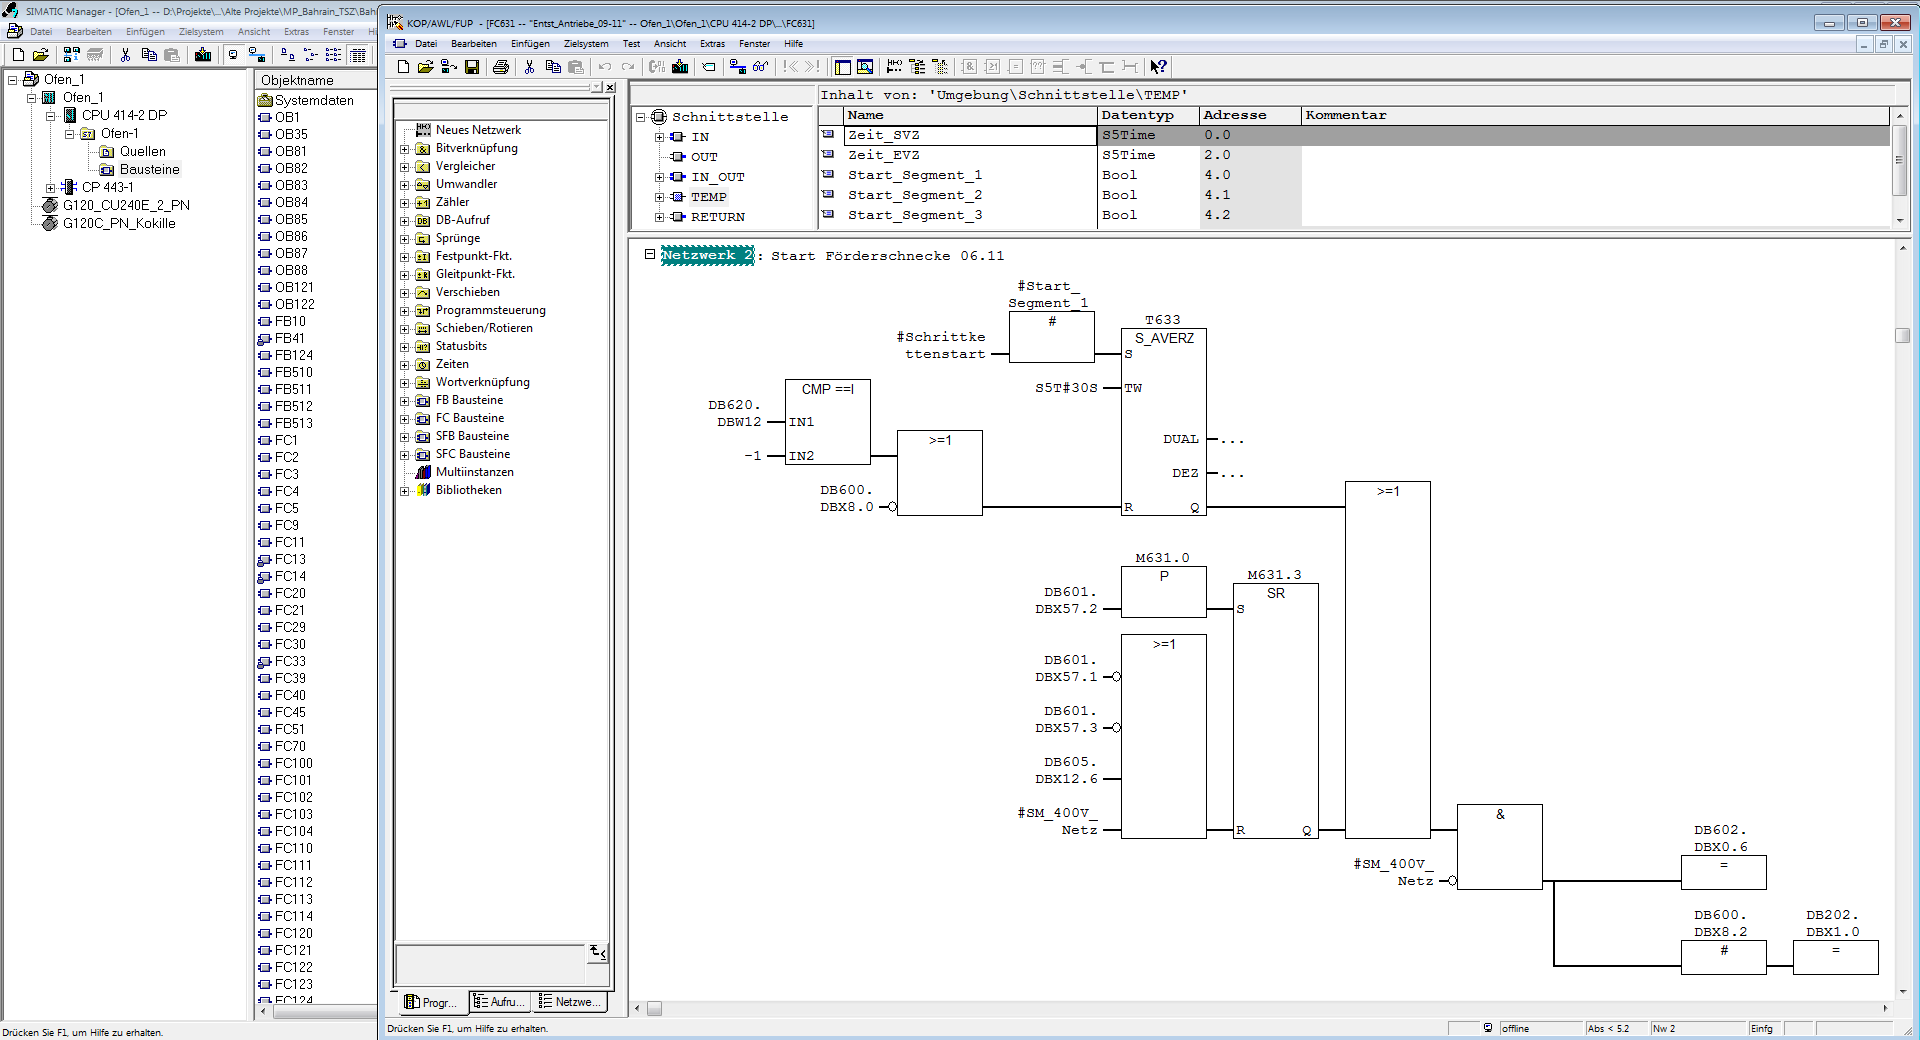
Task: Select the Bausteine folder in the project tree
Action: point(149,170)
